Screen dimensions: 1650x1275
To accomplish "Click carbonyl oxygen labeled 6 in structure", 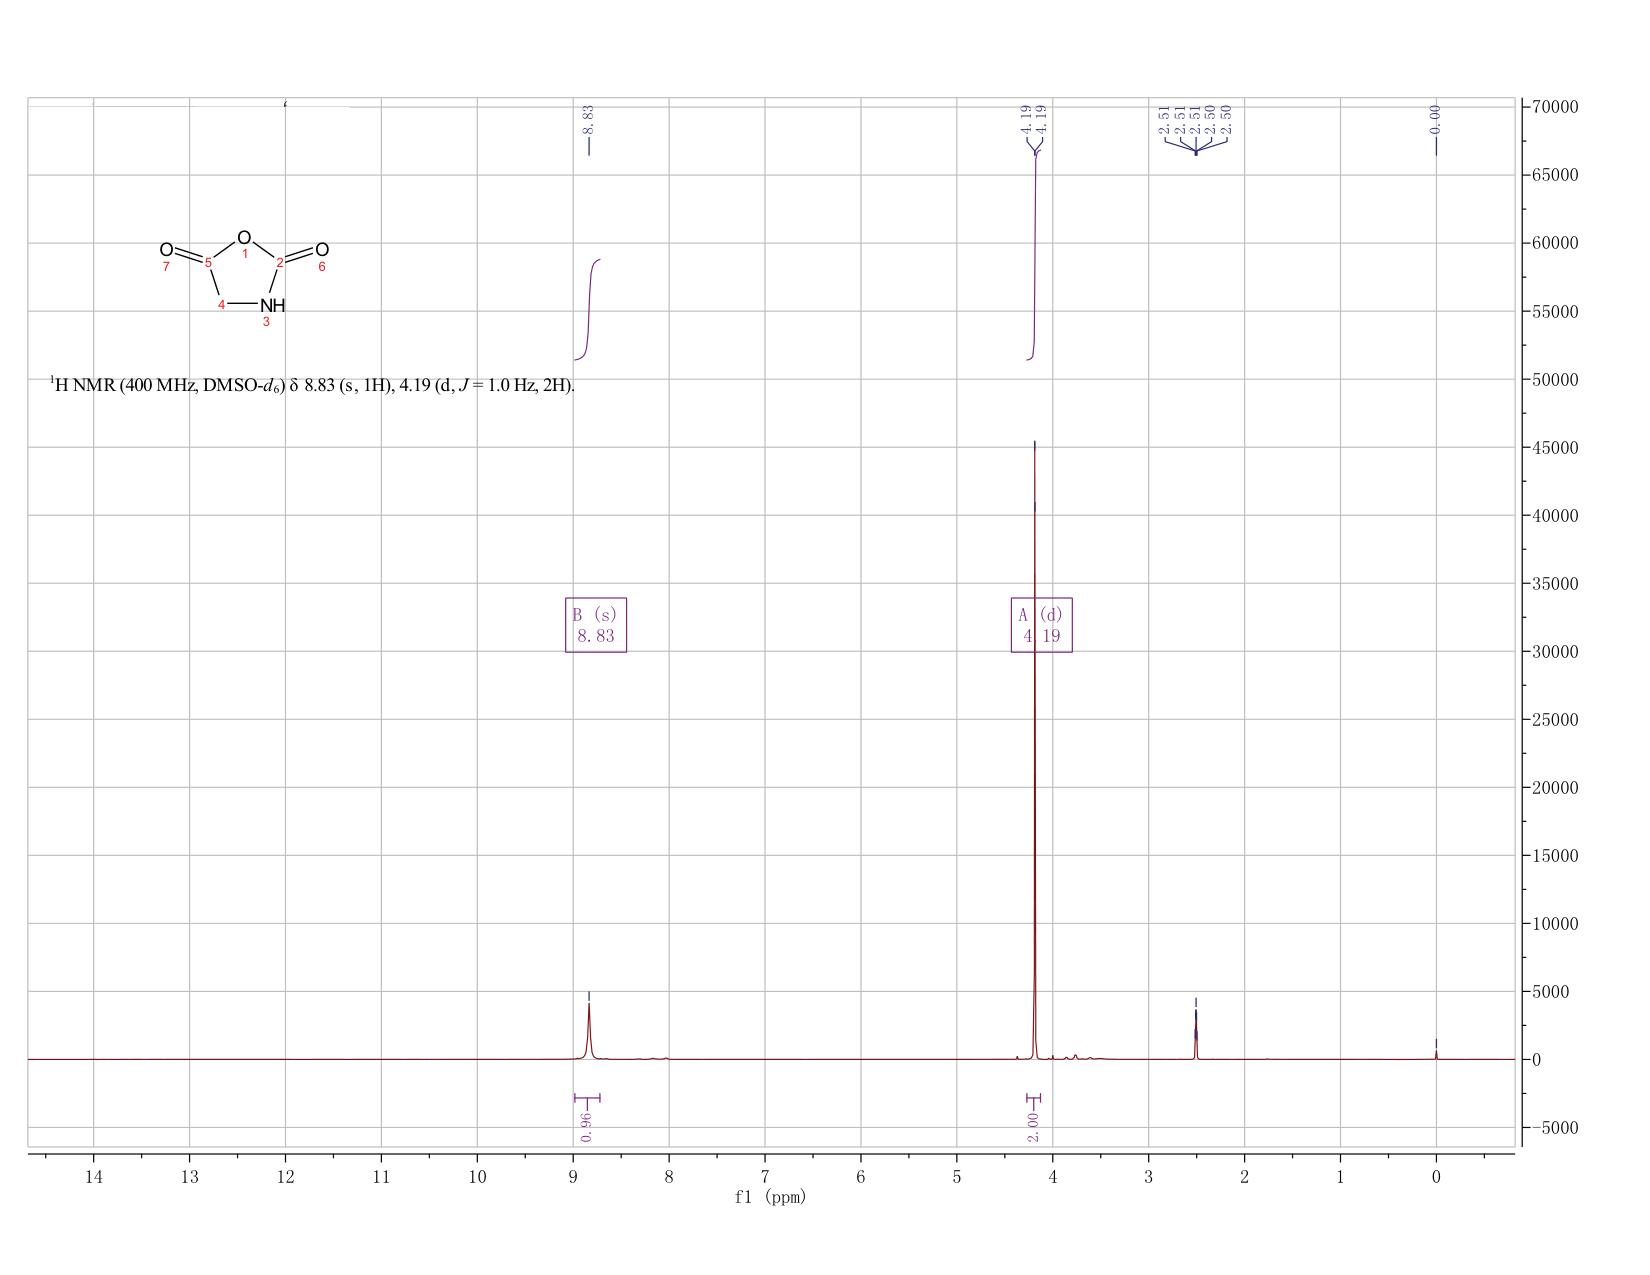I will click(322, 249).
